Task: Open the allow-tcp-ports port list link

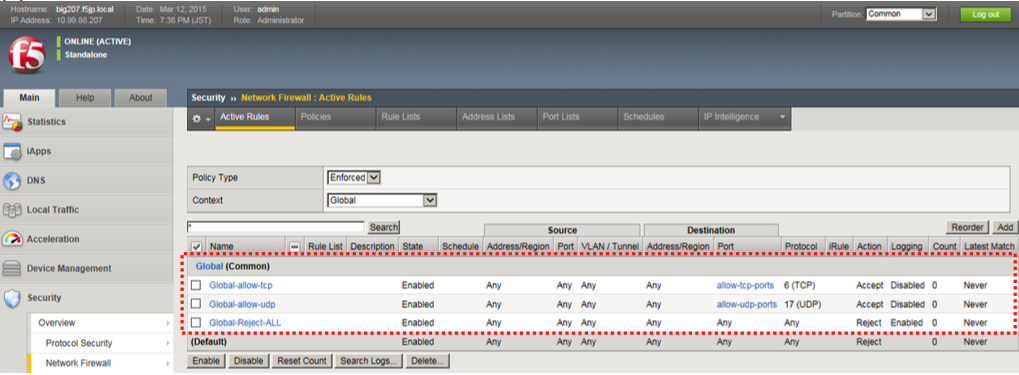Action: click(745, 285)
